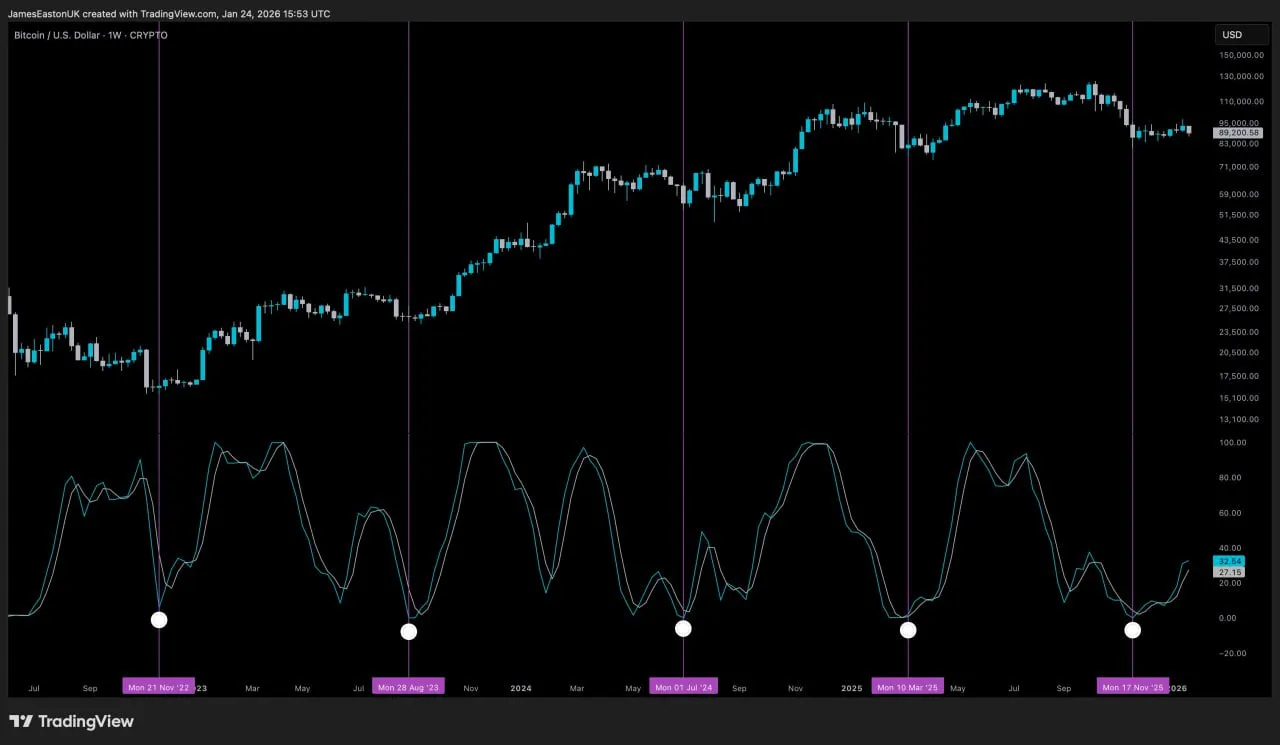Select the white circle marker under Aug '23 line
1280x745 pixels.
tap(408, 631)
